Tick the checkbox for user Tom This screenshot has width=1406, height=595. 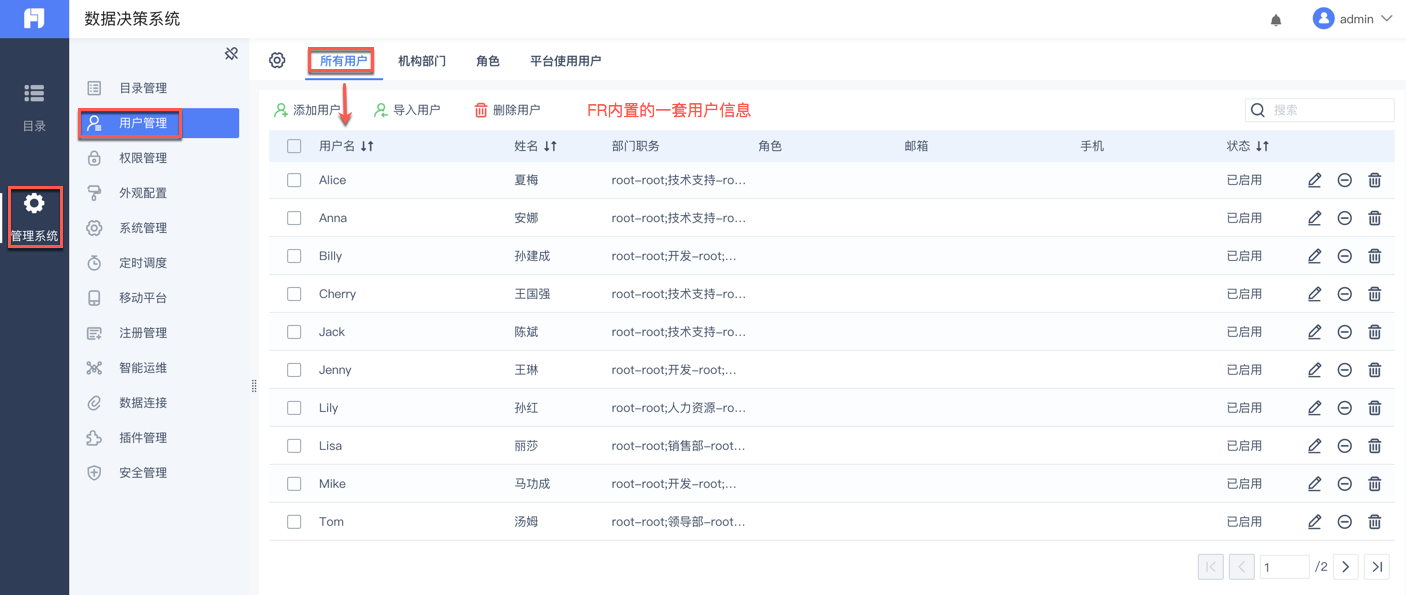294,522
